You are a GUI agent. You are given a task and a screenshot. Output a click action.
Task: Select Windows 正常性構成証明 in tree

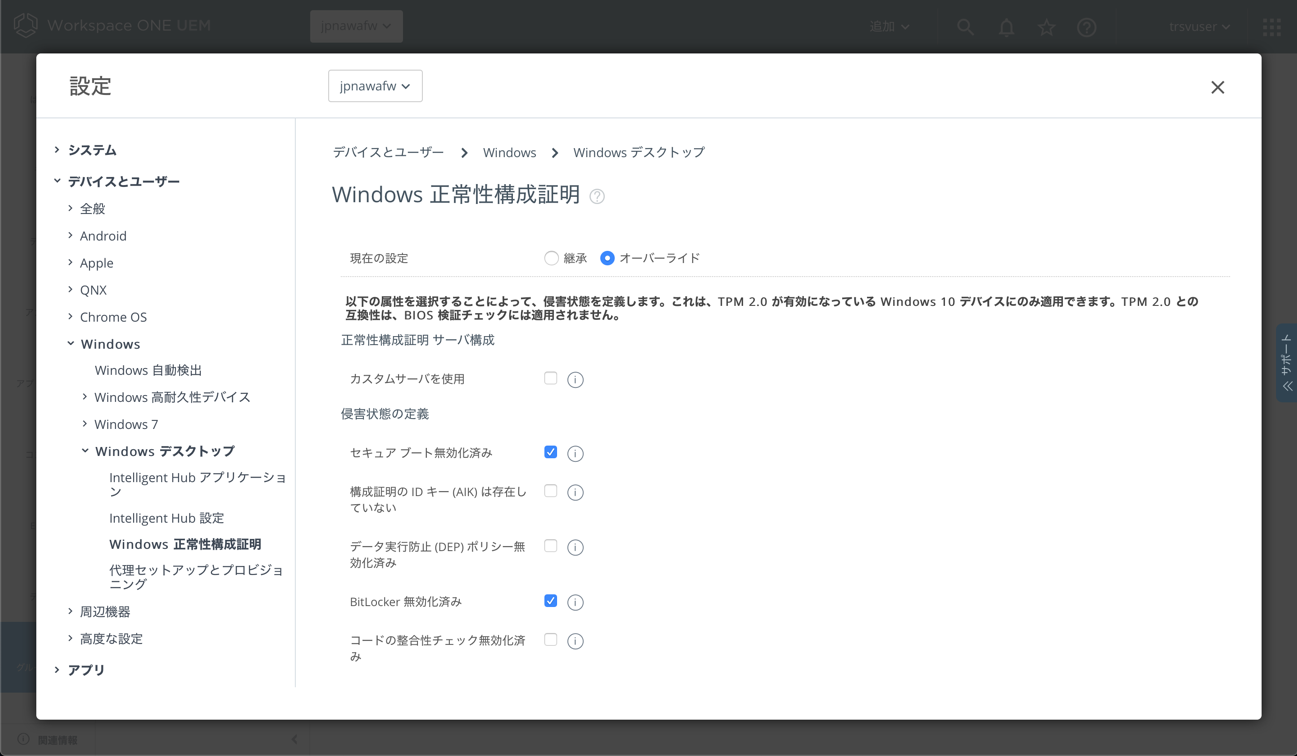click(185, 544)
